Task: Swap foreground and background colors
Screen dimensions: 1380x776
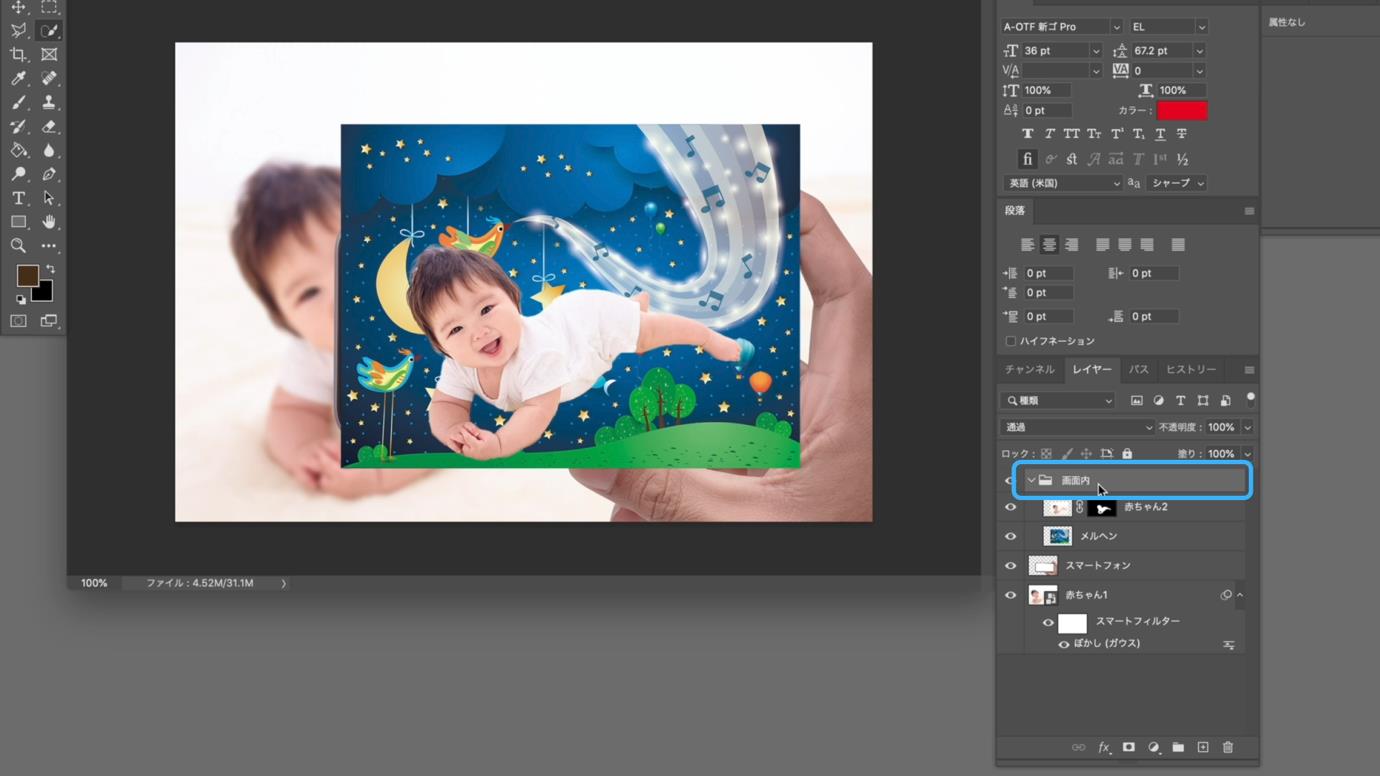Action: tap(50, 269)
